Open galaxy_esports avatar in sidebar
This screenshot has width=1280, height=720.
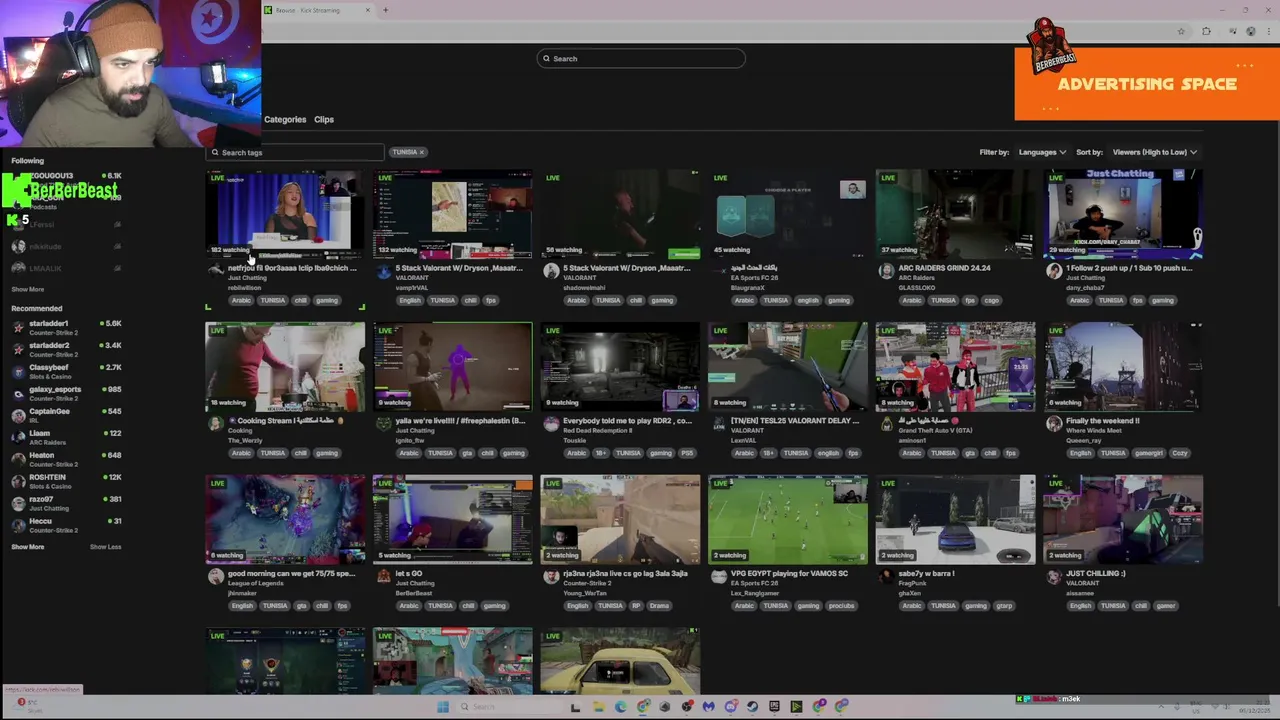[18, 394]
